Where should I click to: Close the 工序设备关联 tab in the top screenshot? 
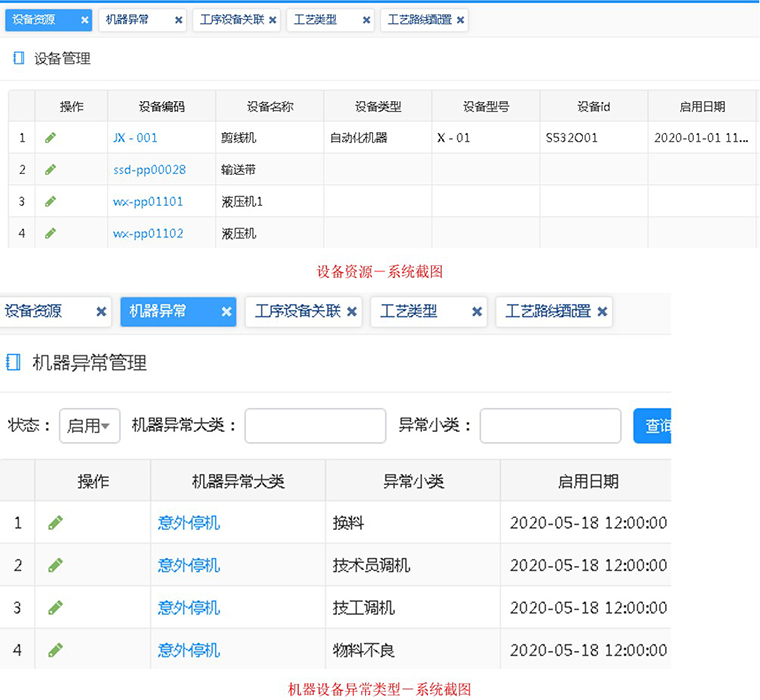[x=272, y=20]
